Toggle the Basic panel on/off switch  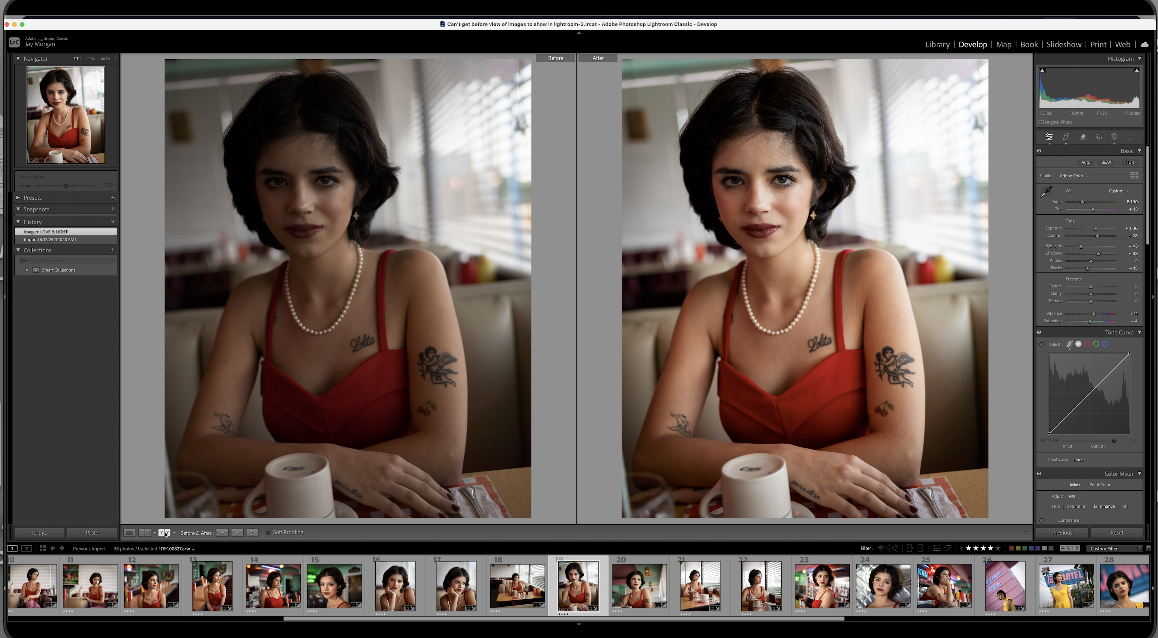1039,150
